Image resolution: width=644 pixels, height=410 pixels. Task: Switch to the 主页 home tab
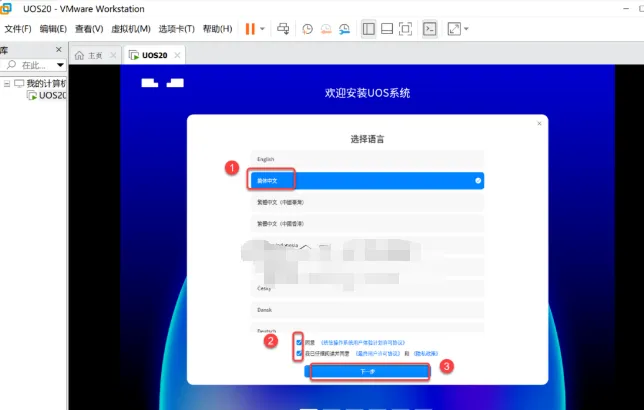pos(95,55)
